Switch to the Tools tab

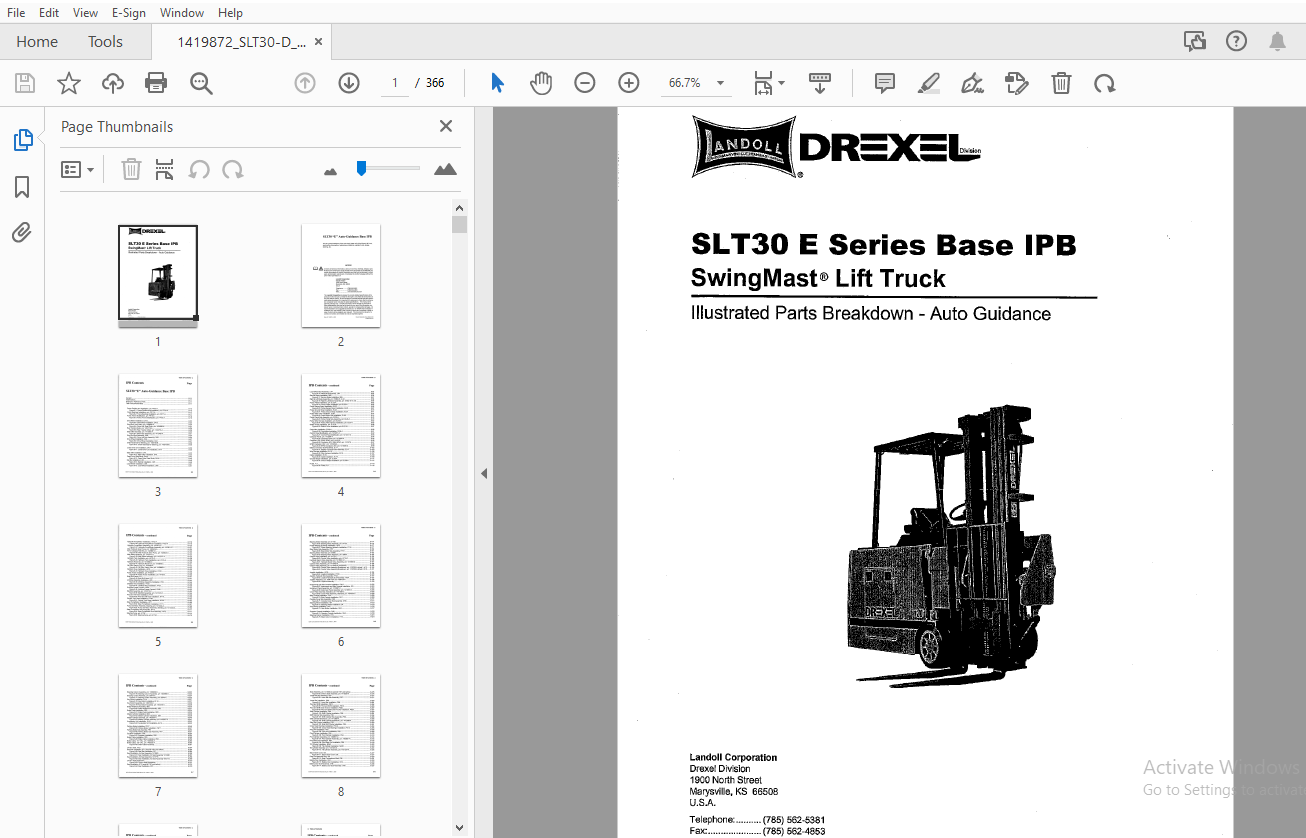[105, 42]
